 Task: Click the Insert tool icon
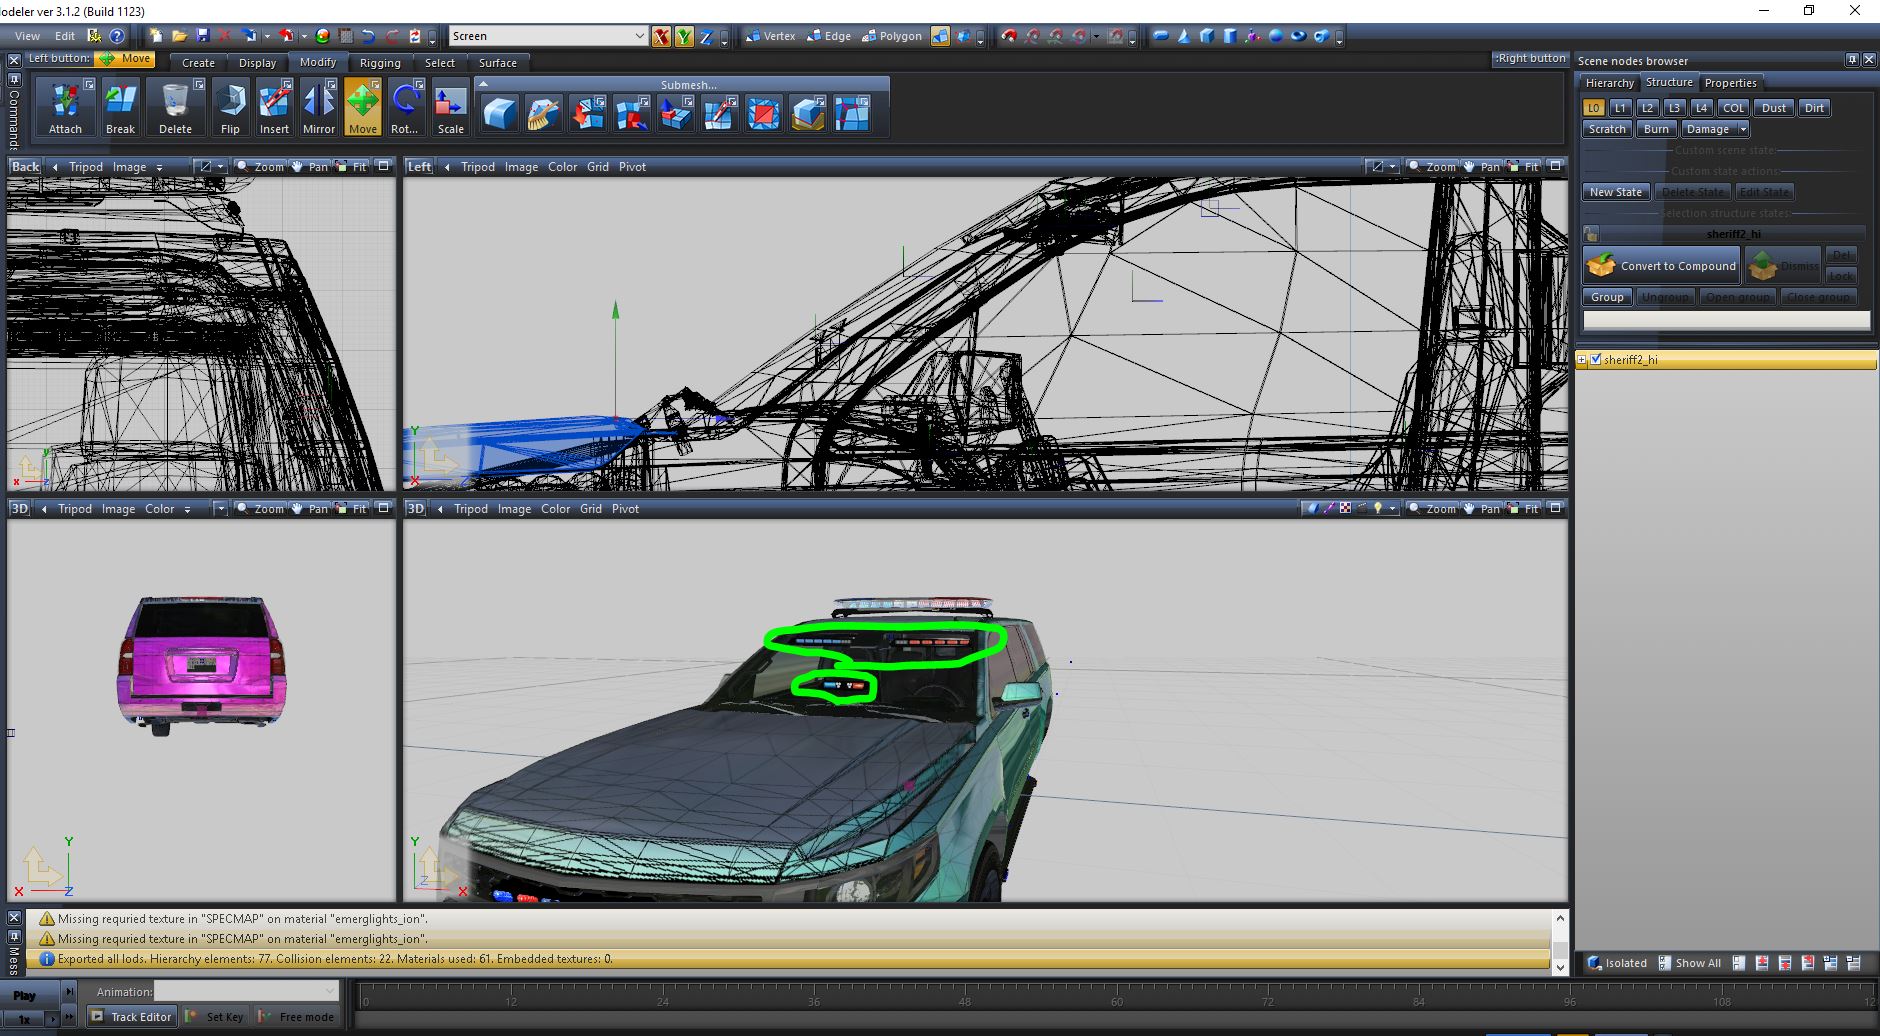pyautogui.click(x=274, y=108)
